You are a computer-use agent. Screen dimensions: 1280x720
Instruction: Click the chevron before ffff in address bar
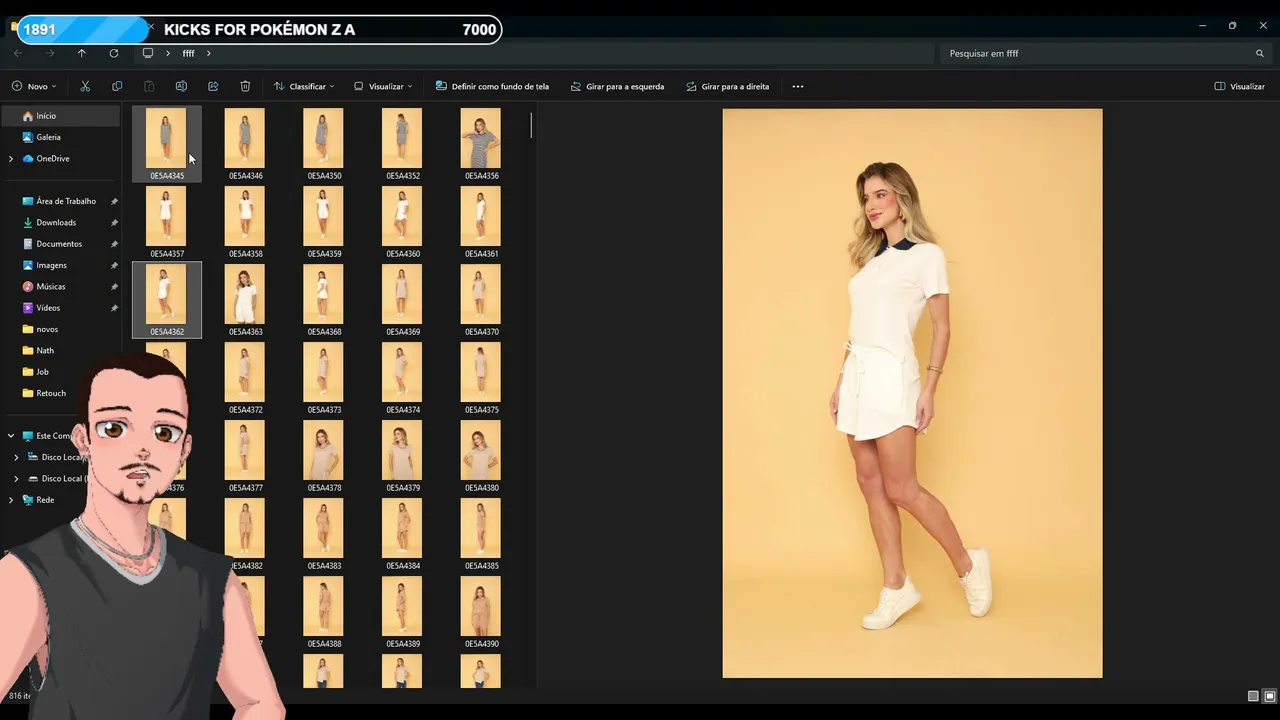point(167,53)
